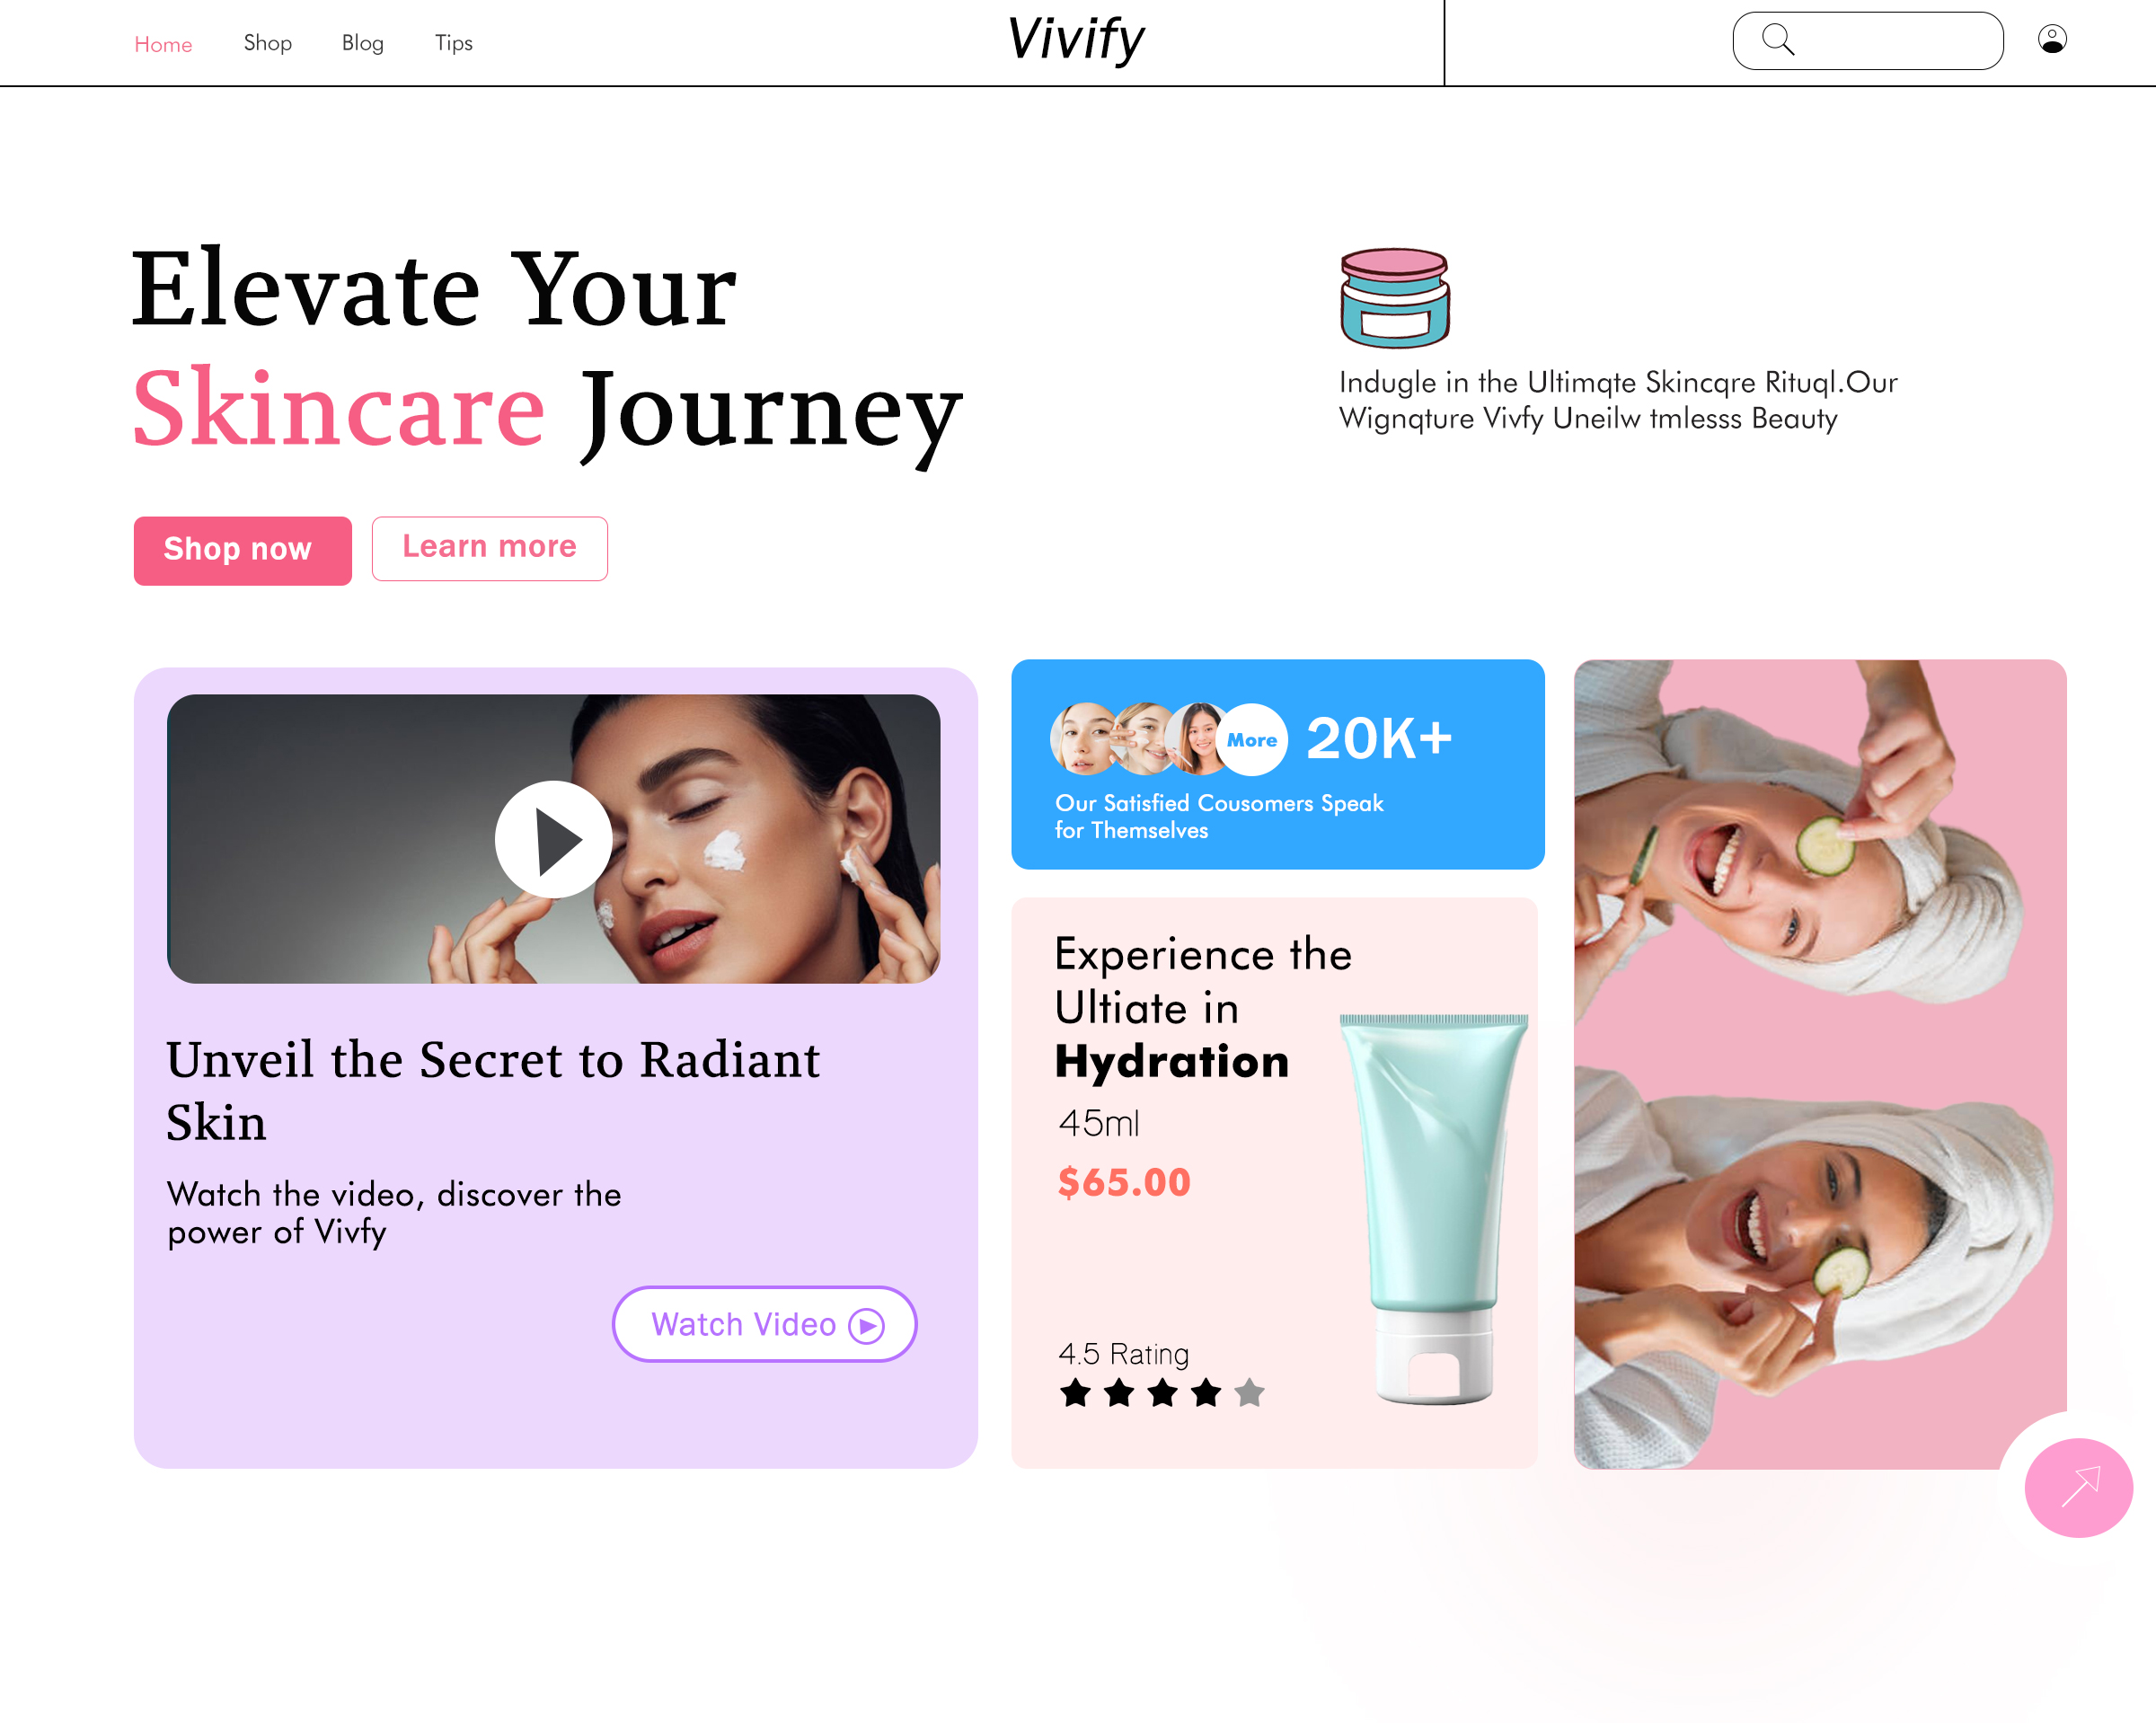2156x1723 pixels.
Task: Click the teal hydration tube product image
Action: [x=1434, y=1209]
